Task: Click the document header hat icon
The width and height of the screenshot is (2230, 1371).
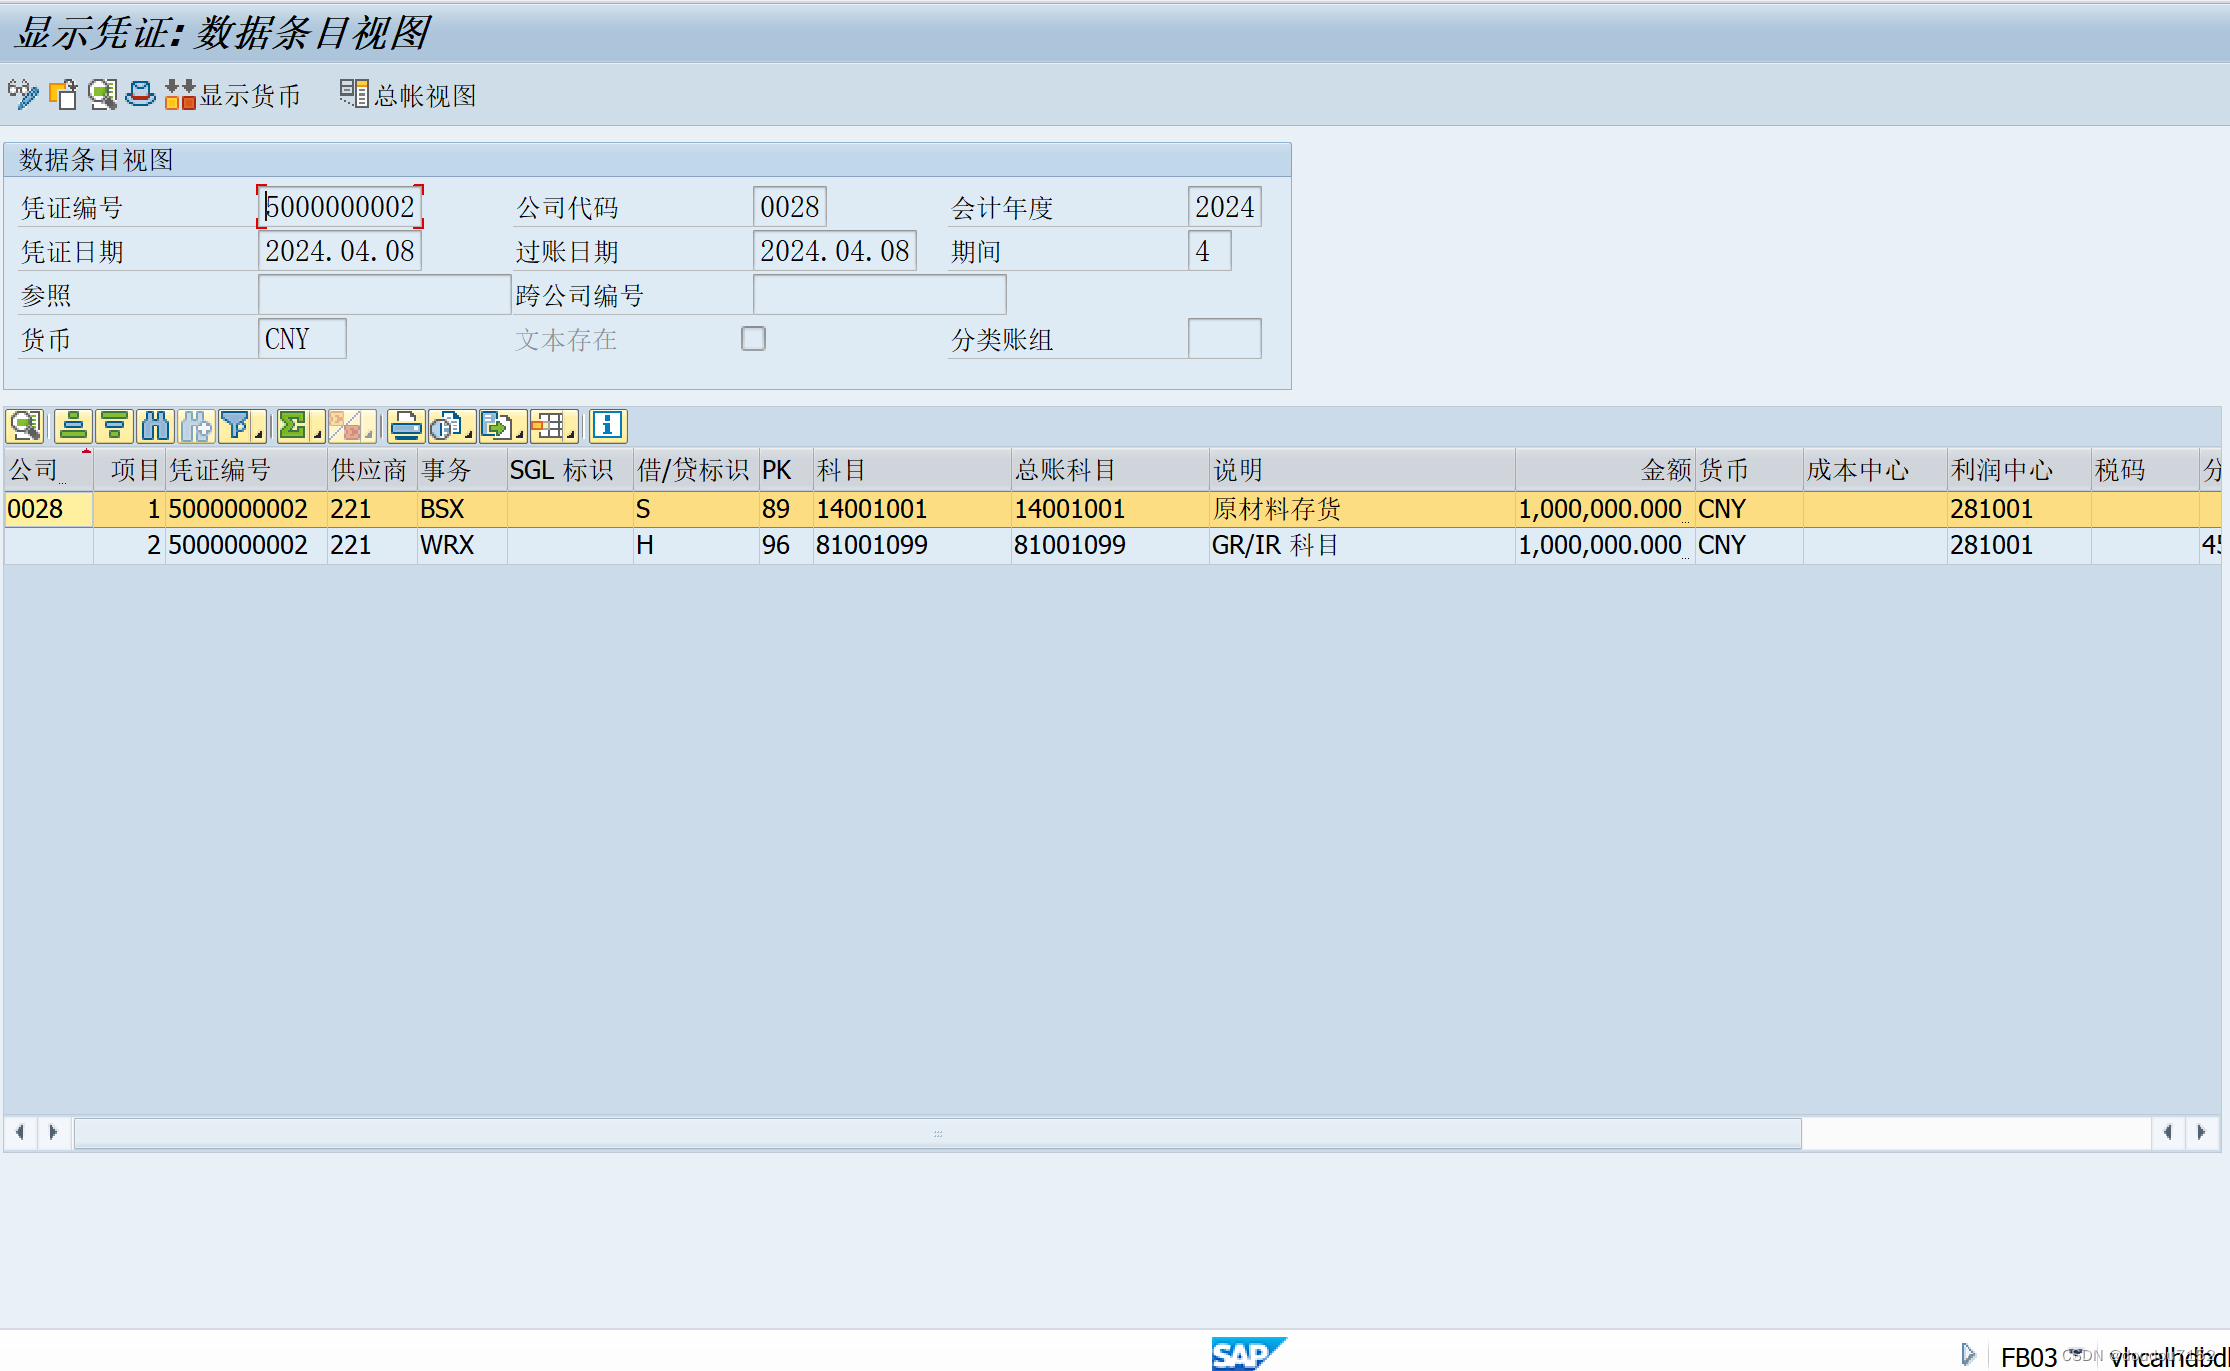Action: coord(141,94)
